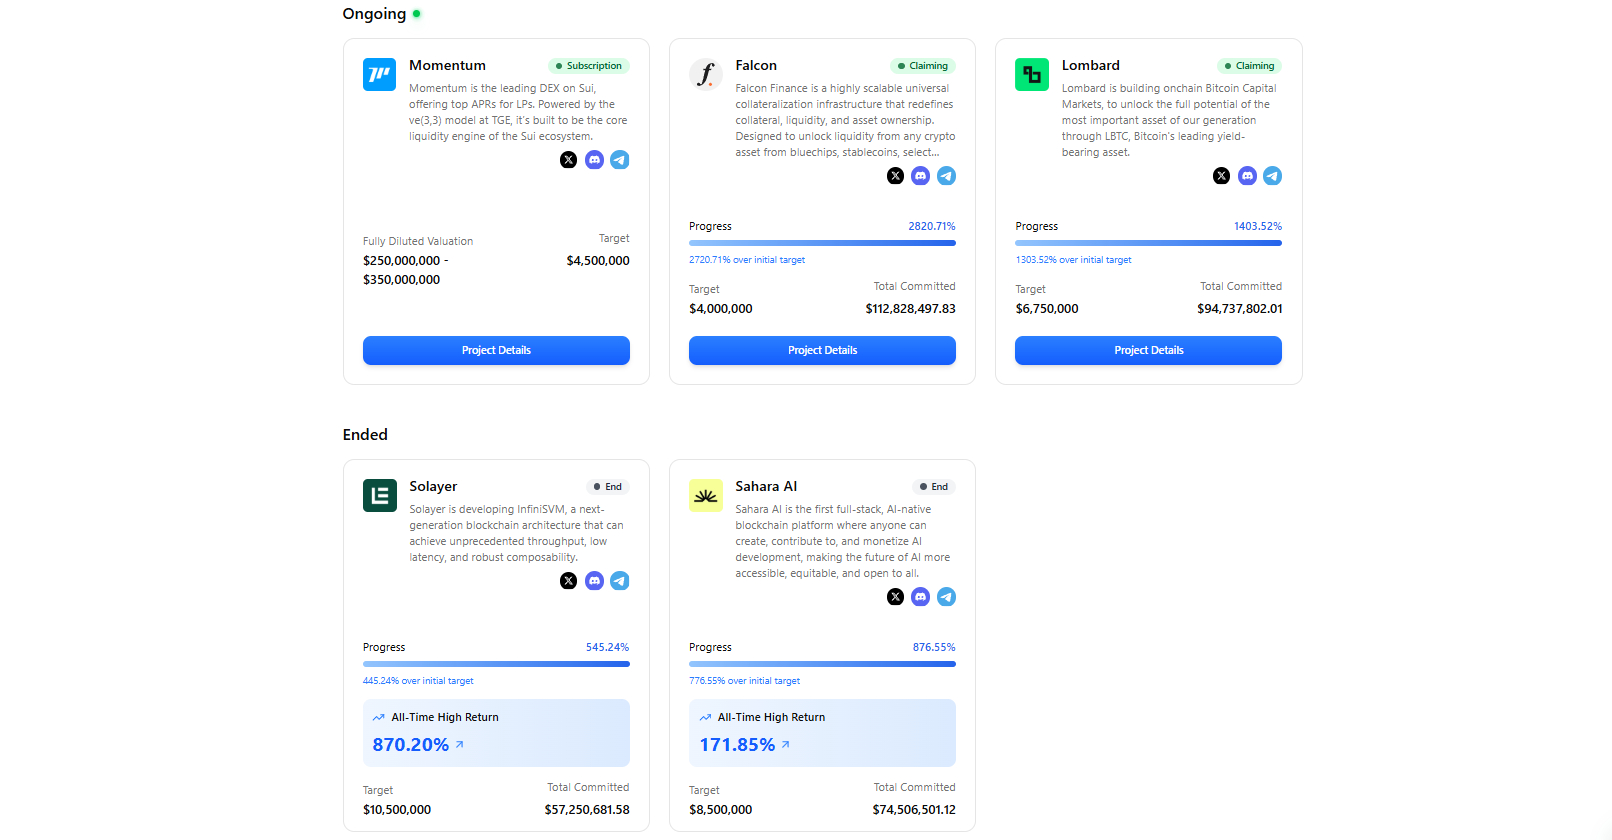The height and width of the screenshot is (840, 1612).
Task: Open Solayer's Telegram icon
Action: pyautogui.click(x=620, y=581)
